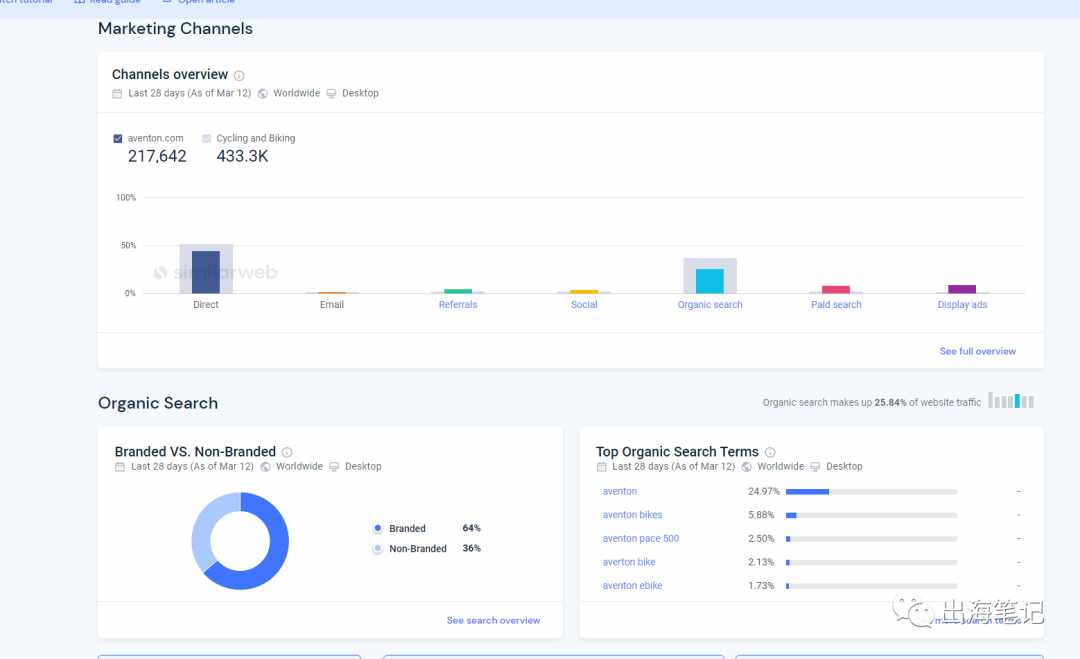Screen dimensions: 1080x659
Task: Click calendar icon under Top Organic Search Terms
Action: [x=601, y=467]
